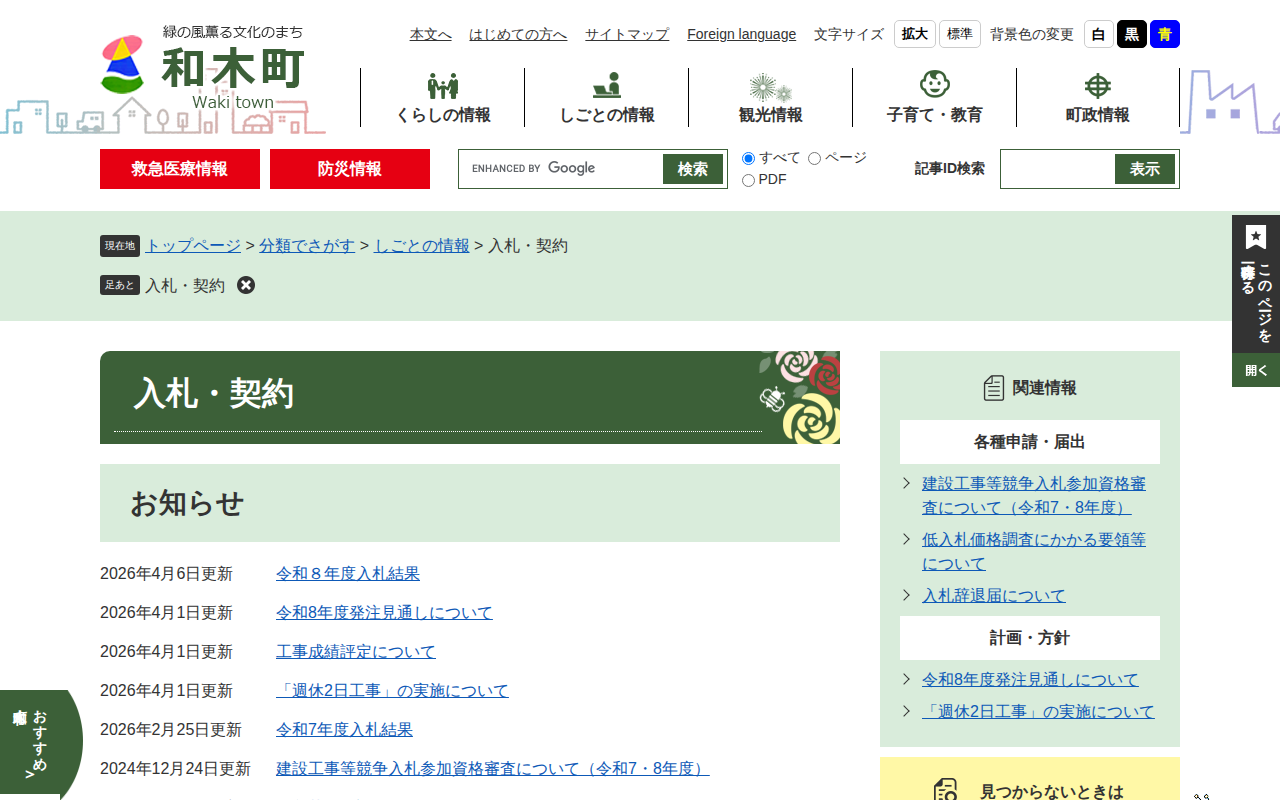Image resolution: width=1280 pixels, height=800 pixels.
Task: Open 令和８年度入札結果 news link
Action: click(x=348, y=574)
